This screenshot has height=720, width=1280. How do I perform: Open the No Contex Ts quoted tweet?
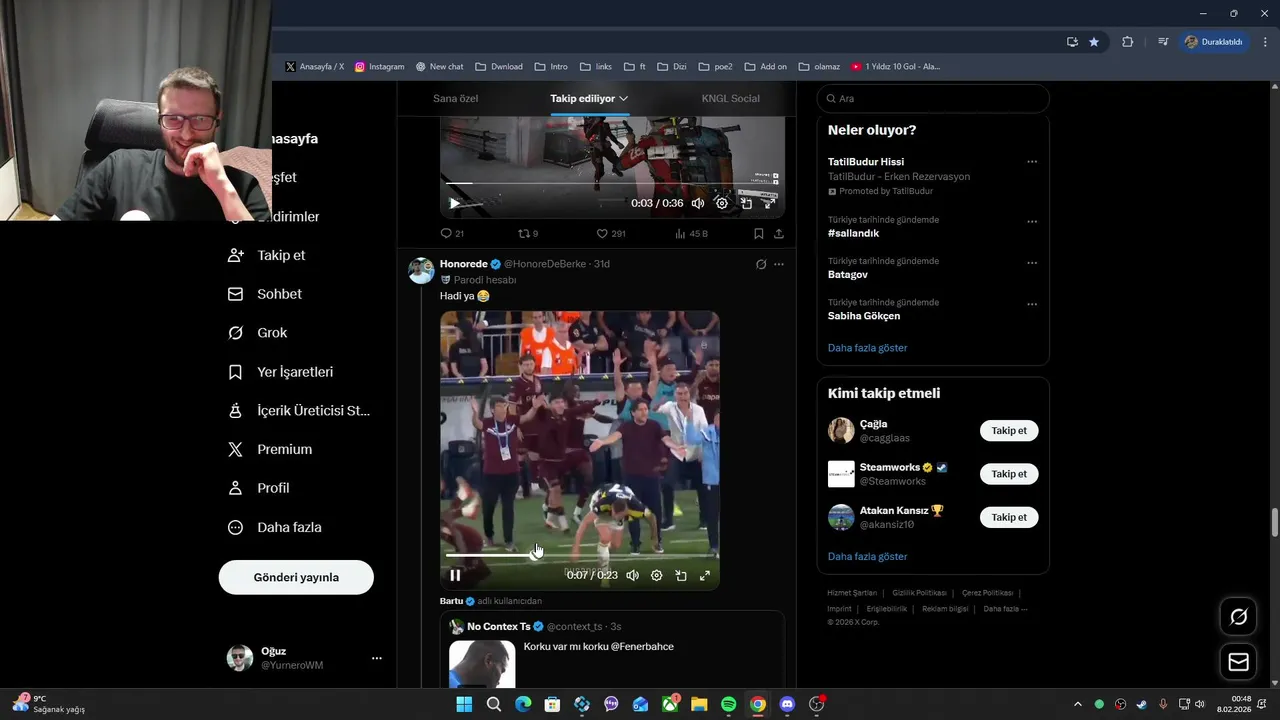612,650
